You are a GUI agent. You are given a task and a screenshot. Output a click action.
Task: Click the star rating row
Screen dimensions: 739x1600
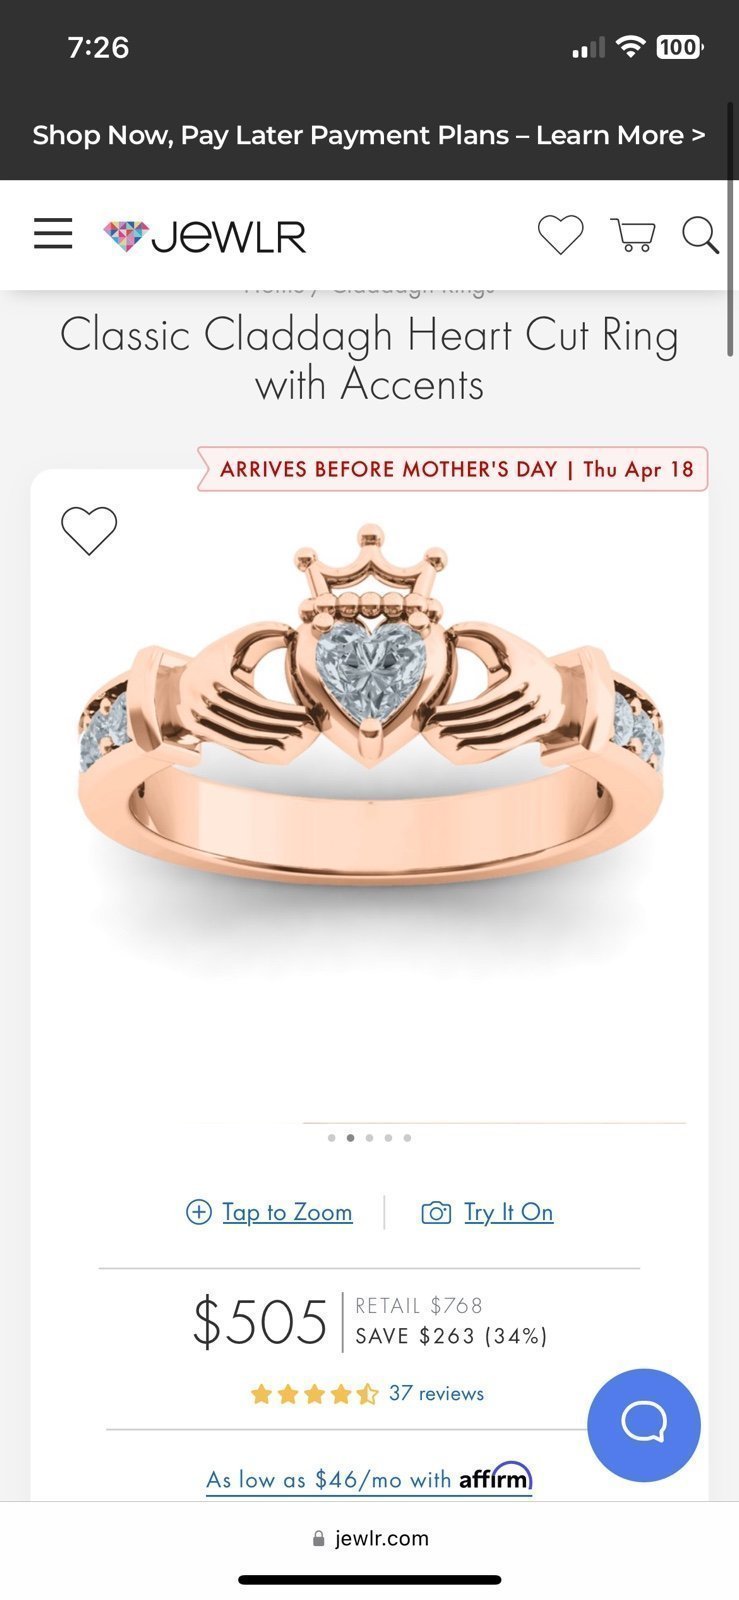[x=314, y=1393]
